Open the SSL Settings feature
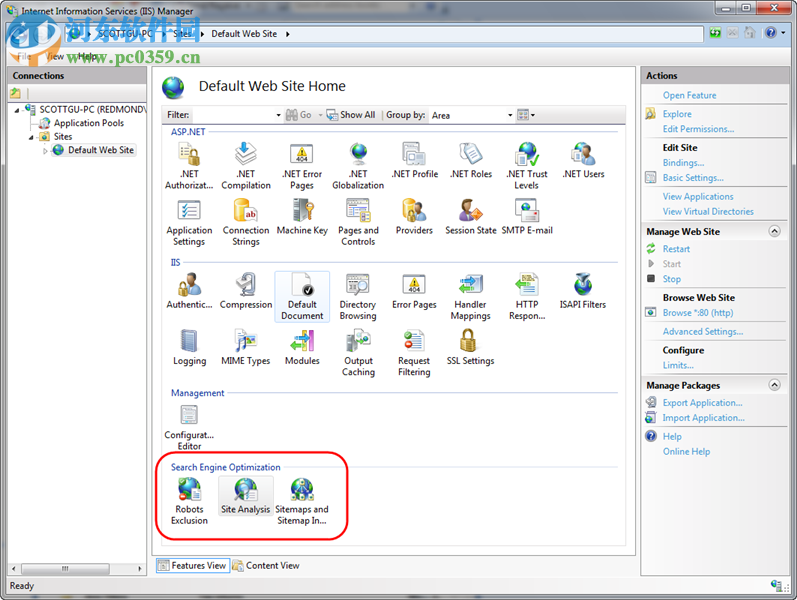The height and width of the screenshot is (600, 797). click(471, 347)
